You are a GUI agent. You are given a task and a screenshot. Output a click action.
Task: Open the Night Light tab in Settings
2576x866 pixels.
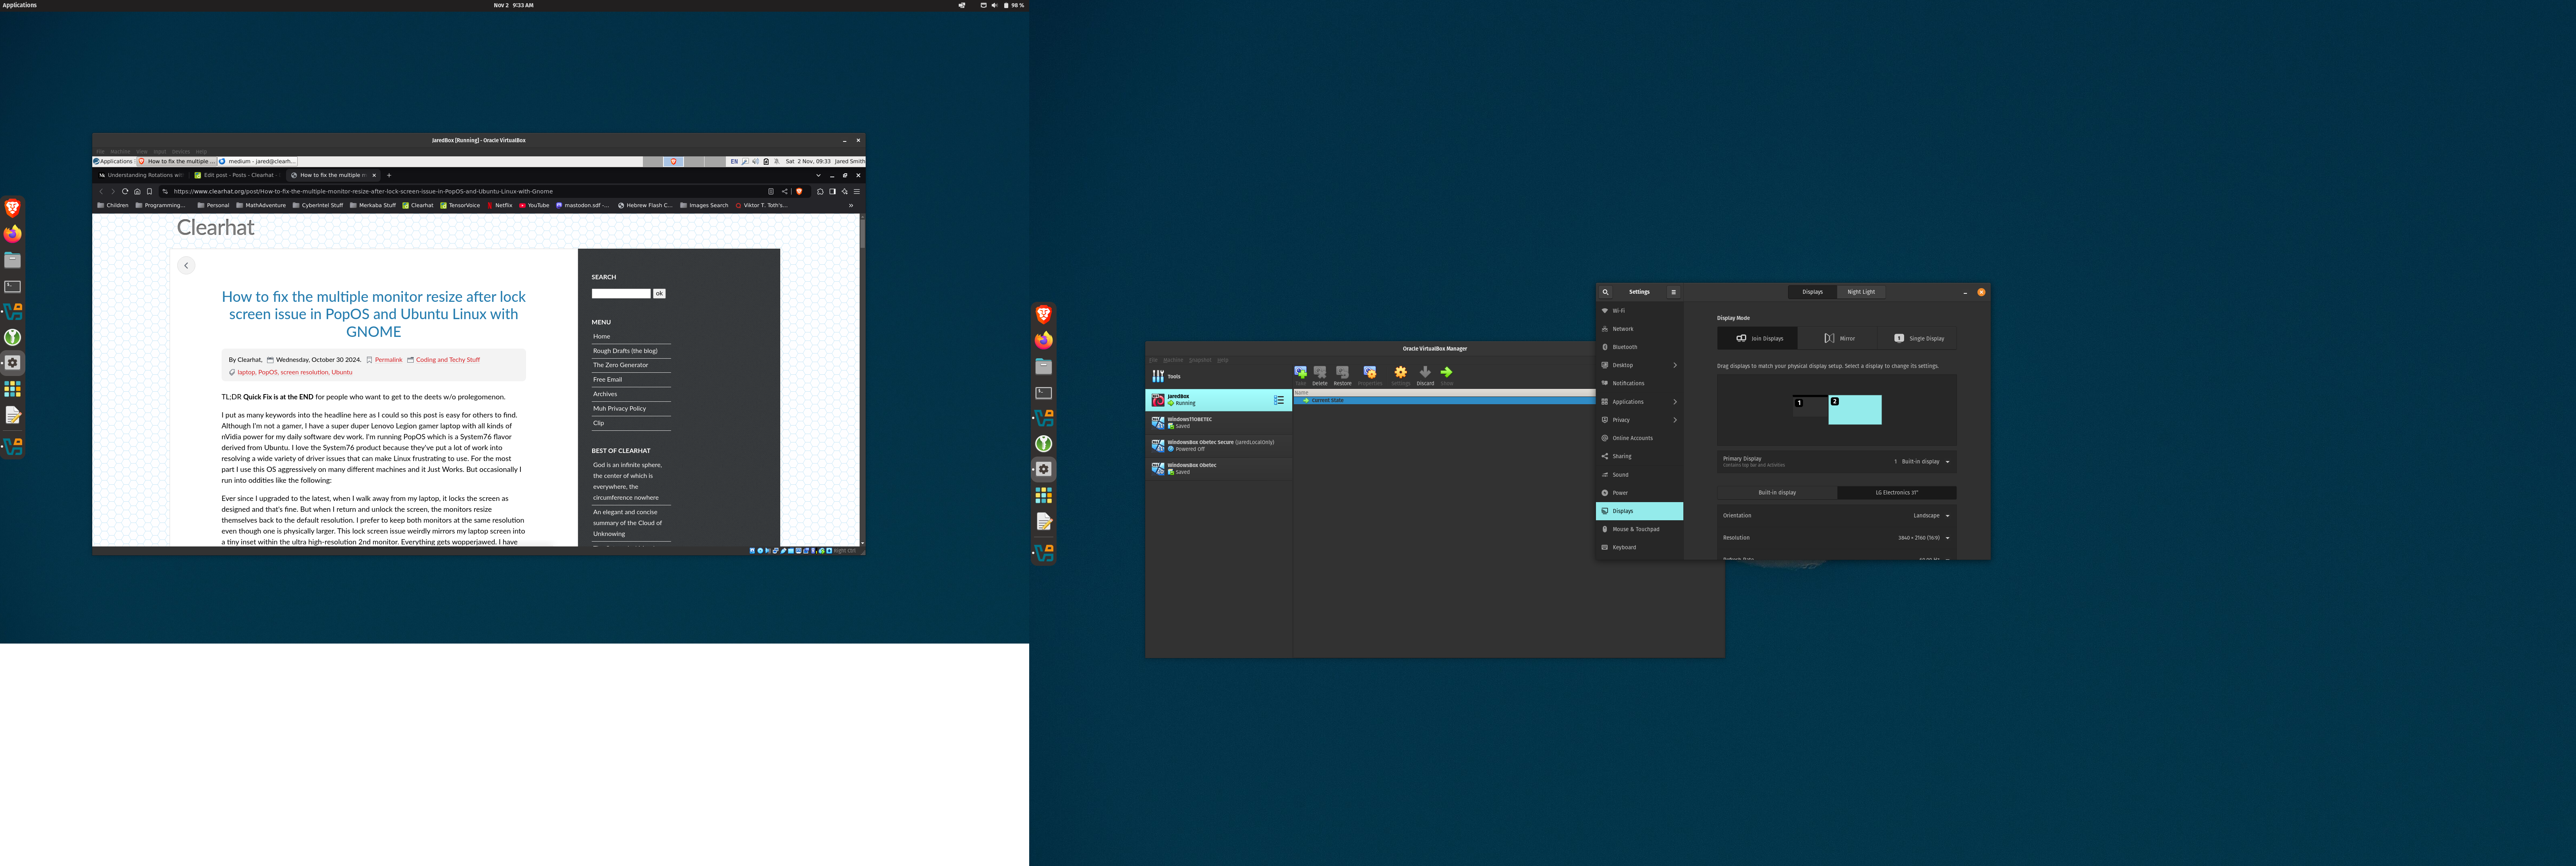[1861, 292]
